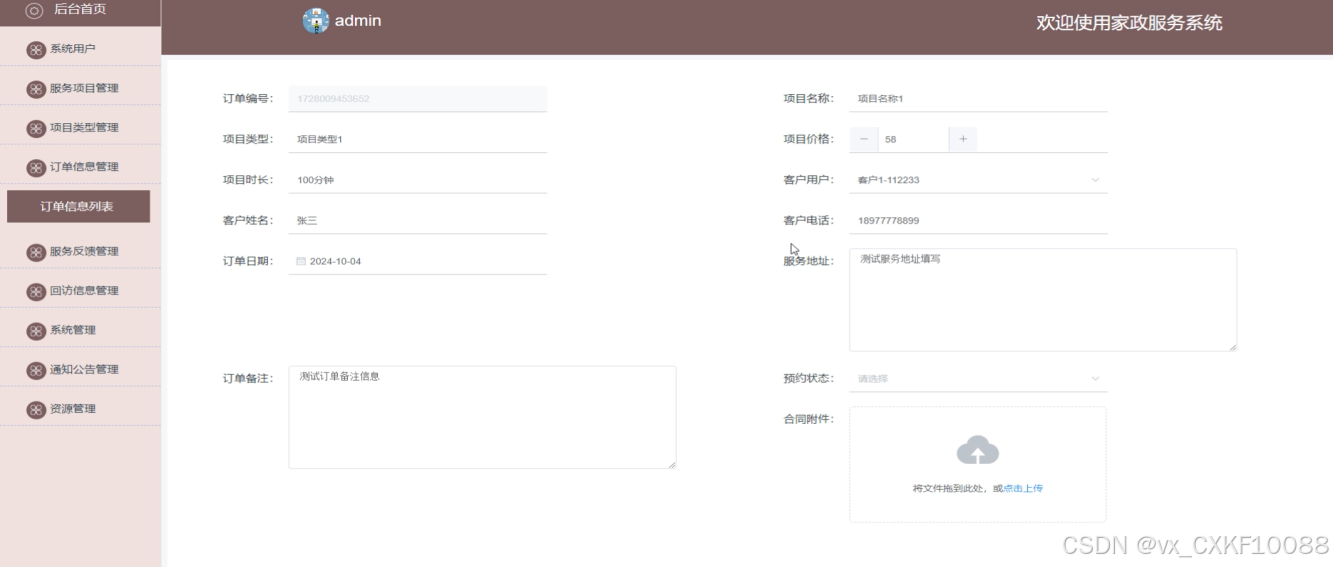Screen dimensions: 1333x567
Task: Open the 预约状态 dropdown
Action: click(978, 379)
